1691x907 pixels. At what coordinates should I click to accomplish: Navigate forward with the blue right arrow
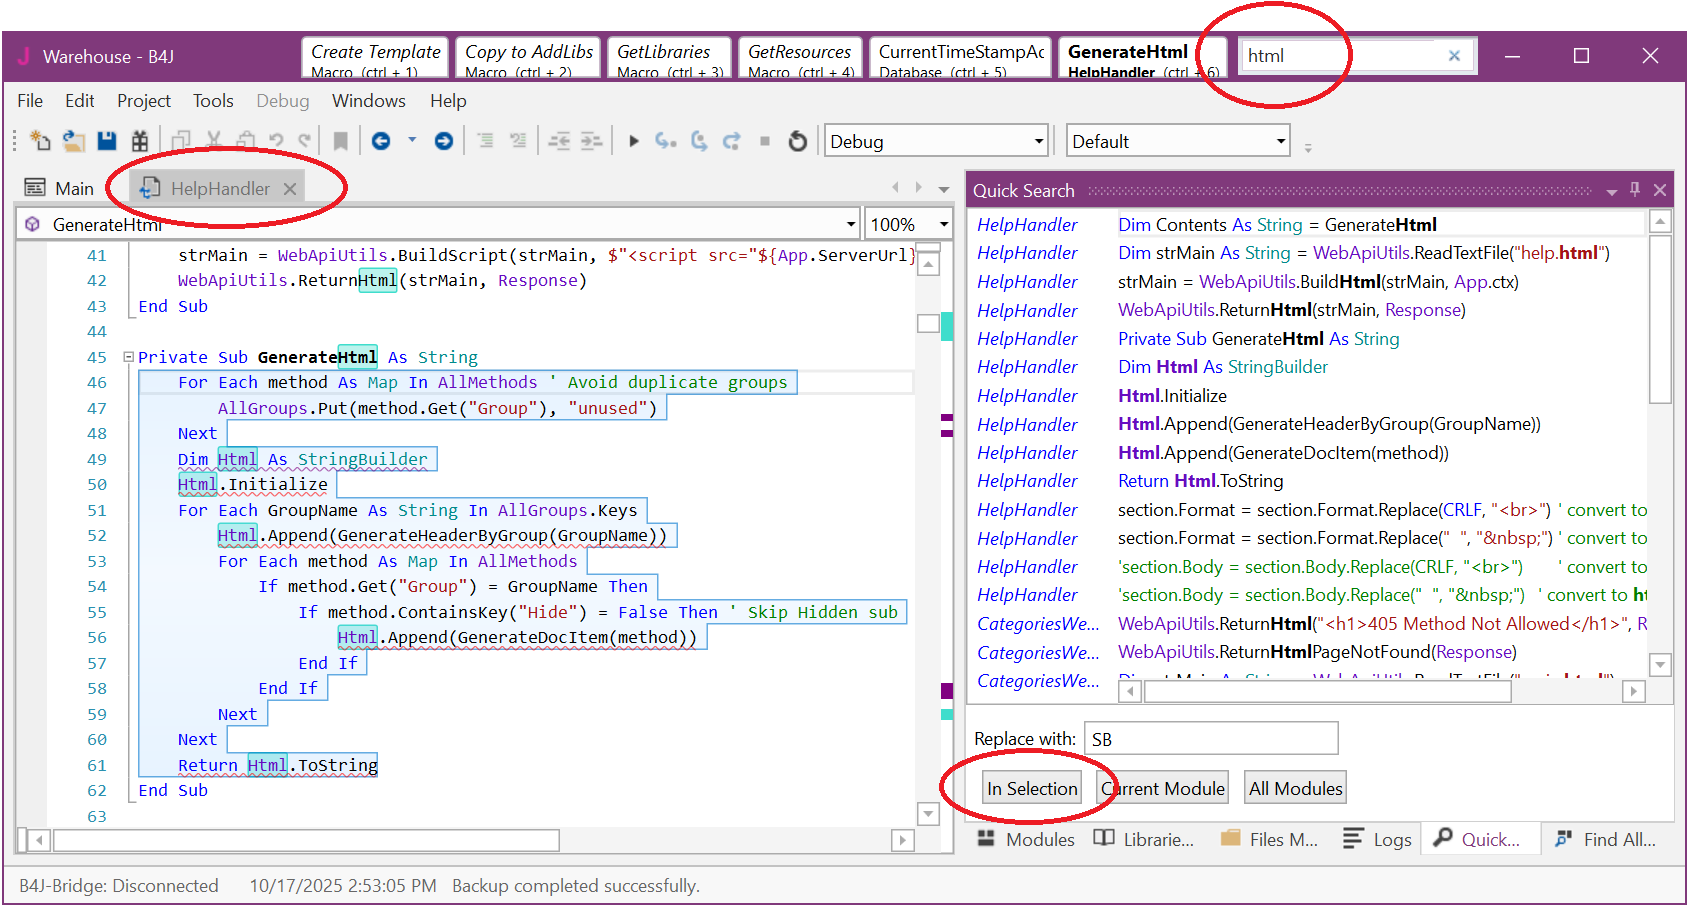(x=444, y=141)
